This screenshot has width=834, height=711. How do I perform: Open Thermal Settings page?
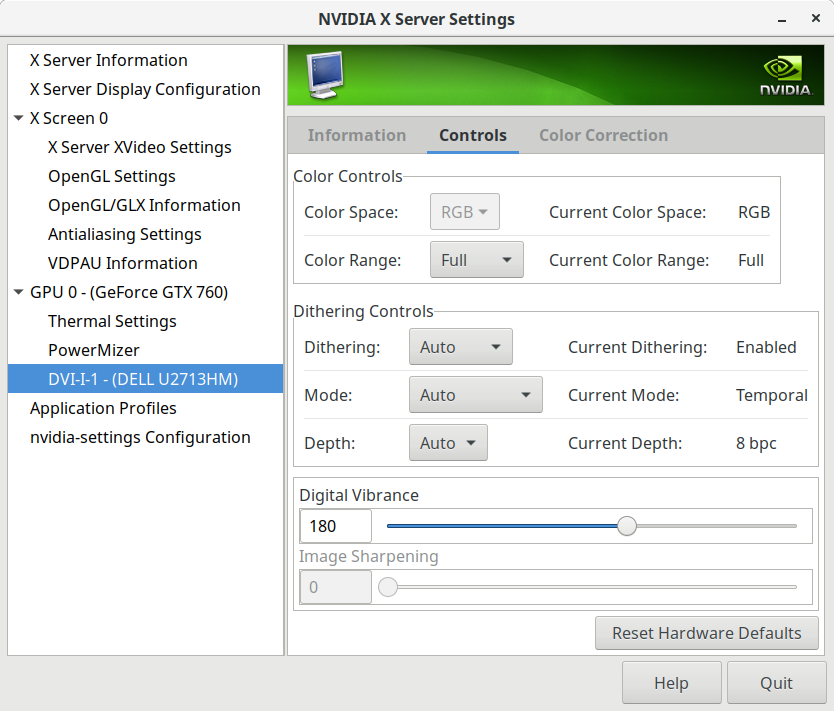[145, 321]
